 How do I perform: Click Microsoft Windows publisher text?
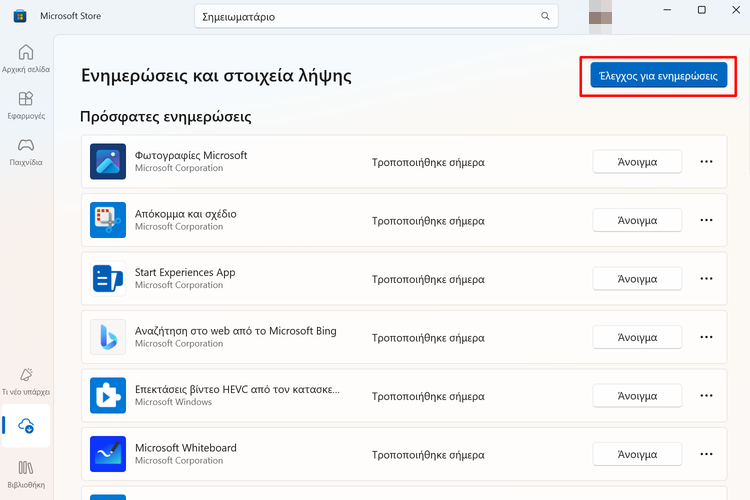coord(173,402)
